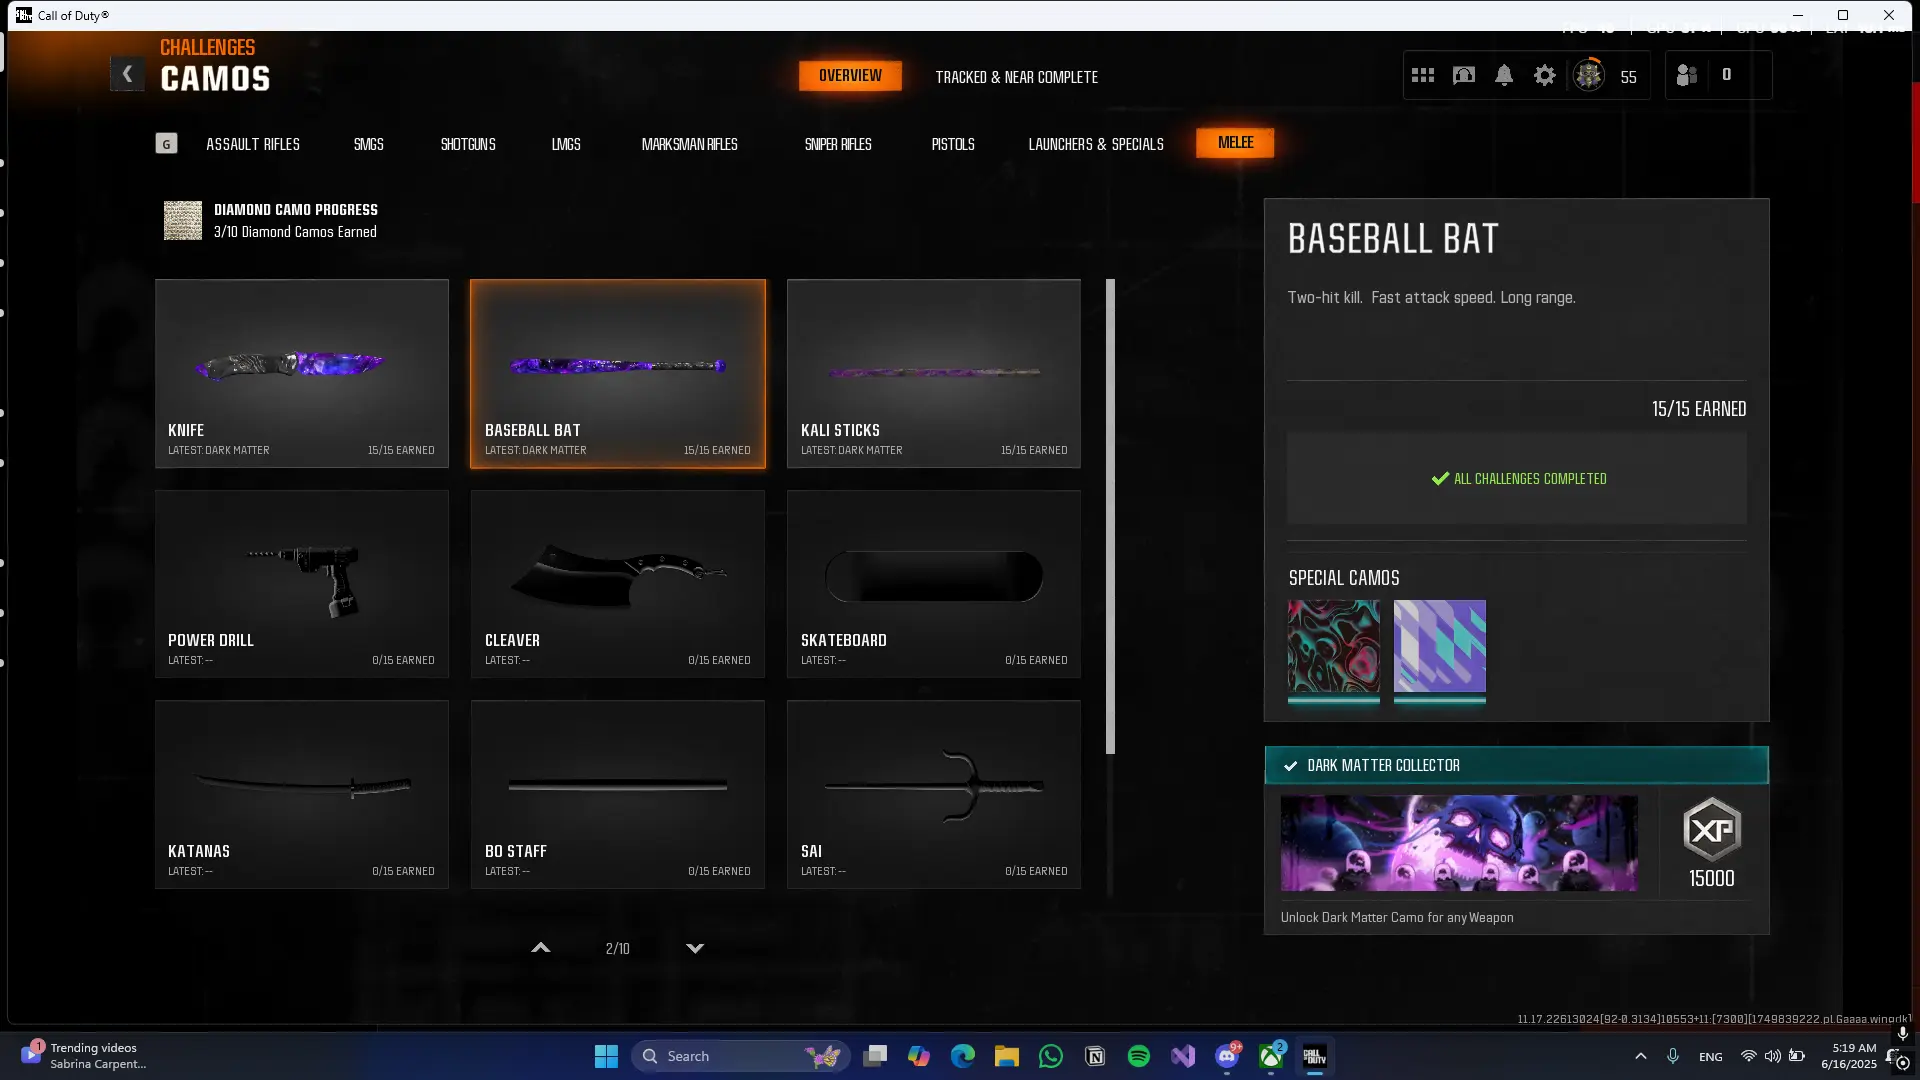Open the social friends icon

pos(1687,75)
